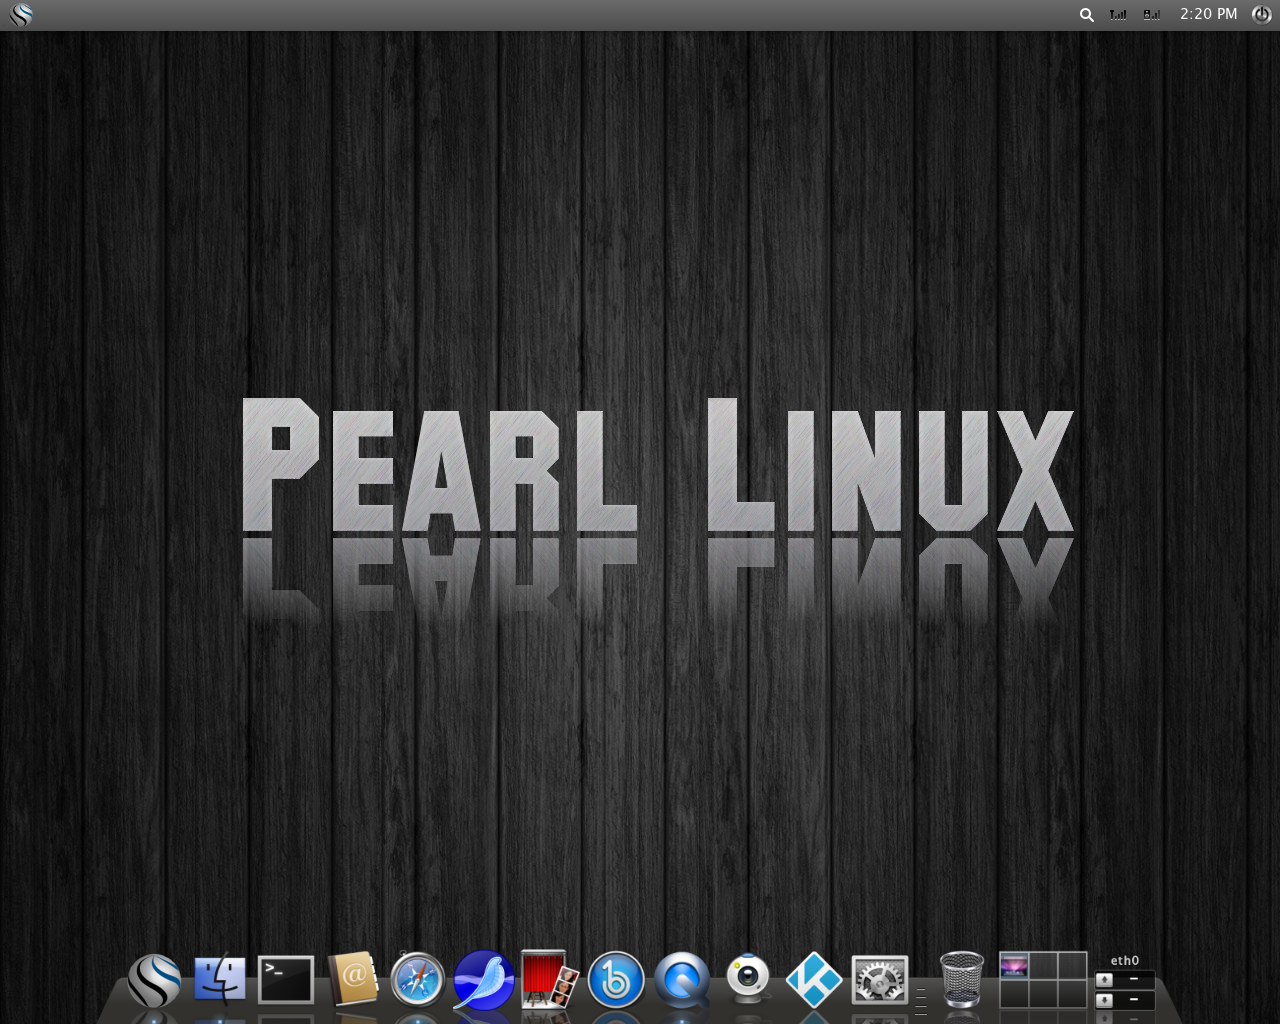Open the Pearl menu logo in the top panel
The image size is (1280, 1024).
click(21, 15)
